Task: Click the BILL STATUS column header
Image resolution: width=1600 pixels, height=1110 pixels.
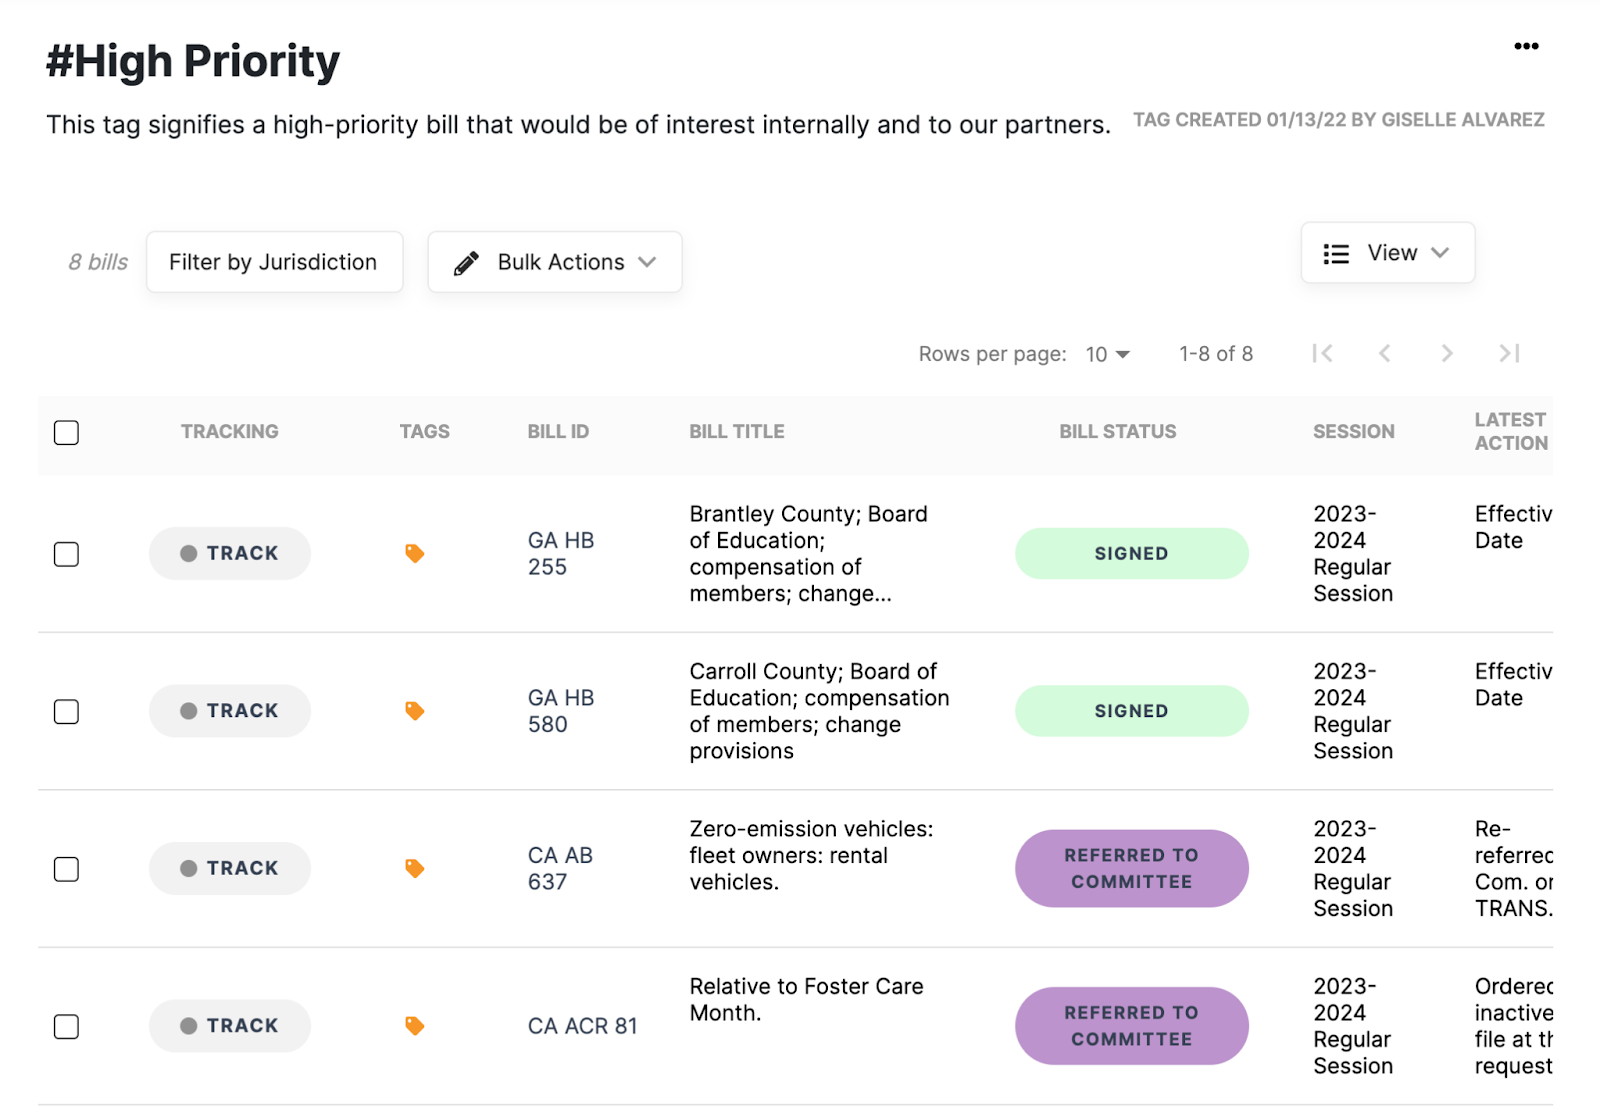Action: [x=1117, y=431]
